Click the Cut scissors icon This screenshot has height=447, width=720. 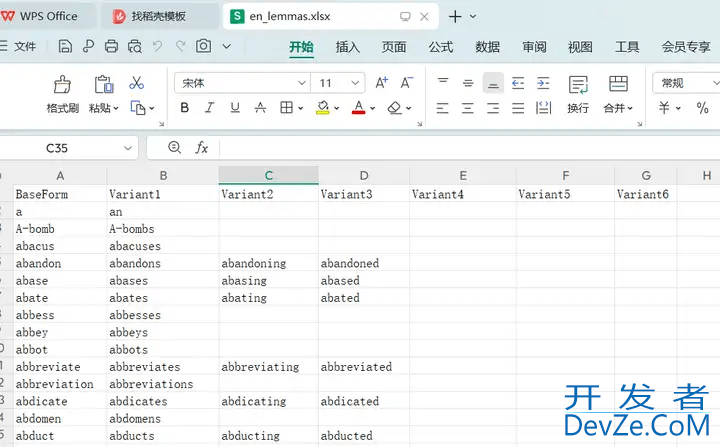pos(136,83)
